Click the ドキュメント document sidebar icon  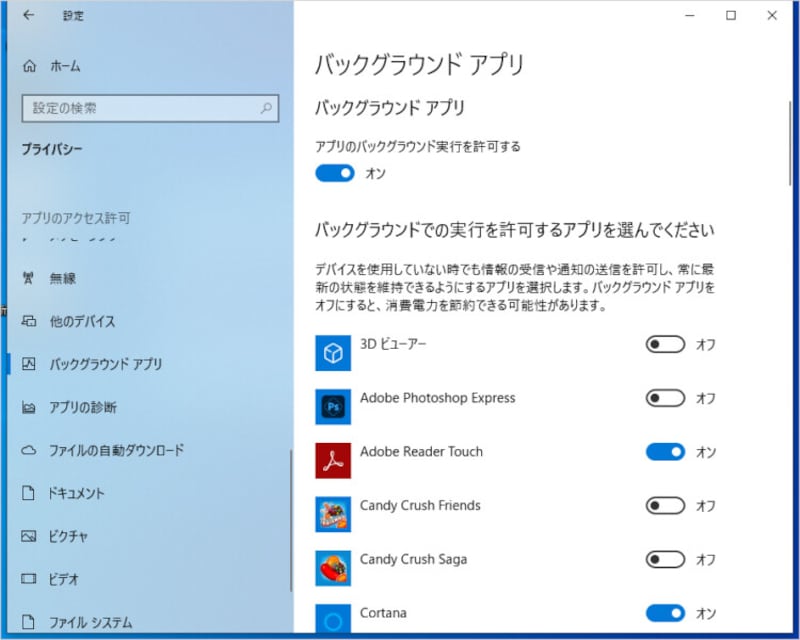click(29, 494)
